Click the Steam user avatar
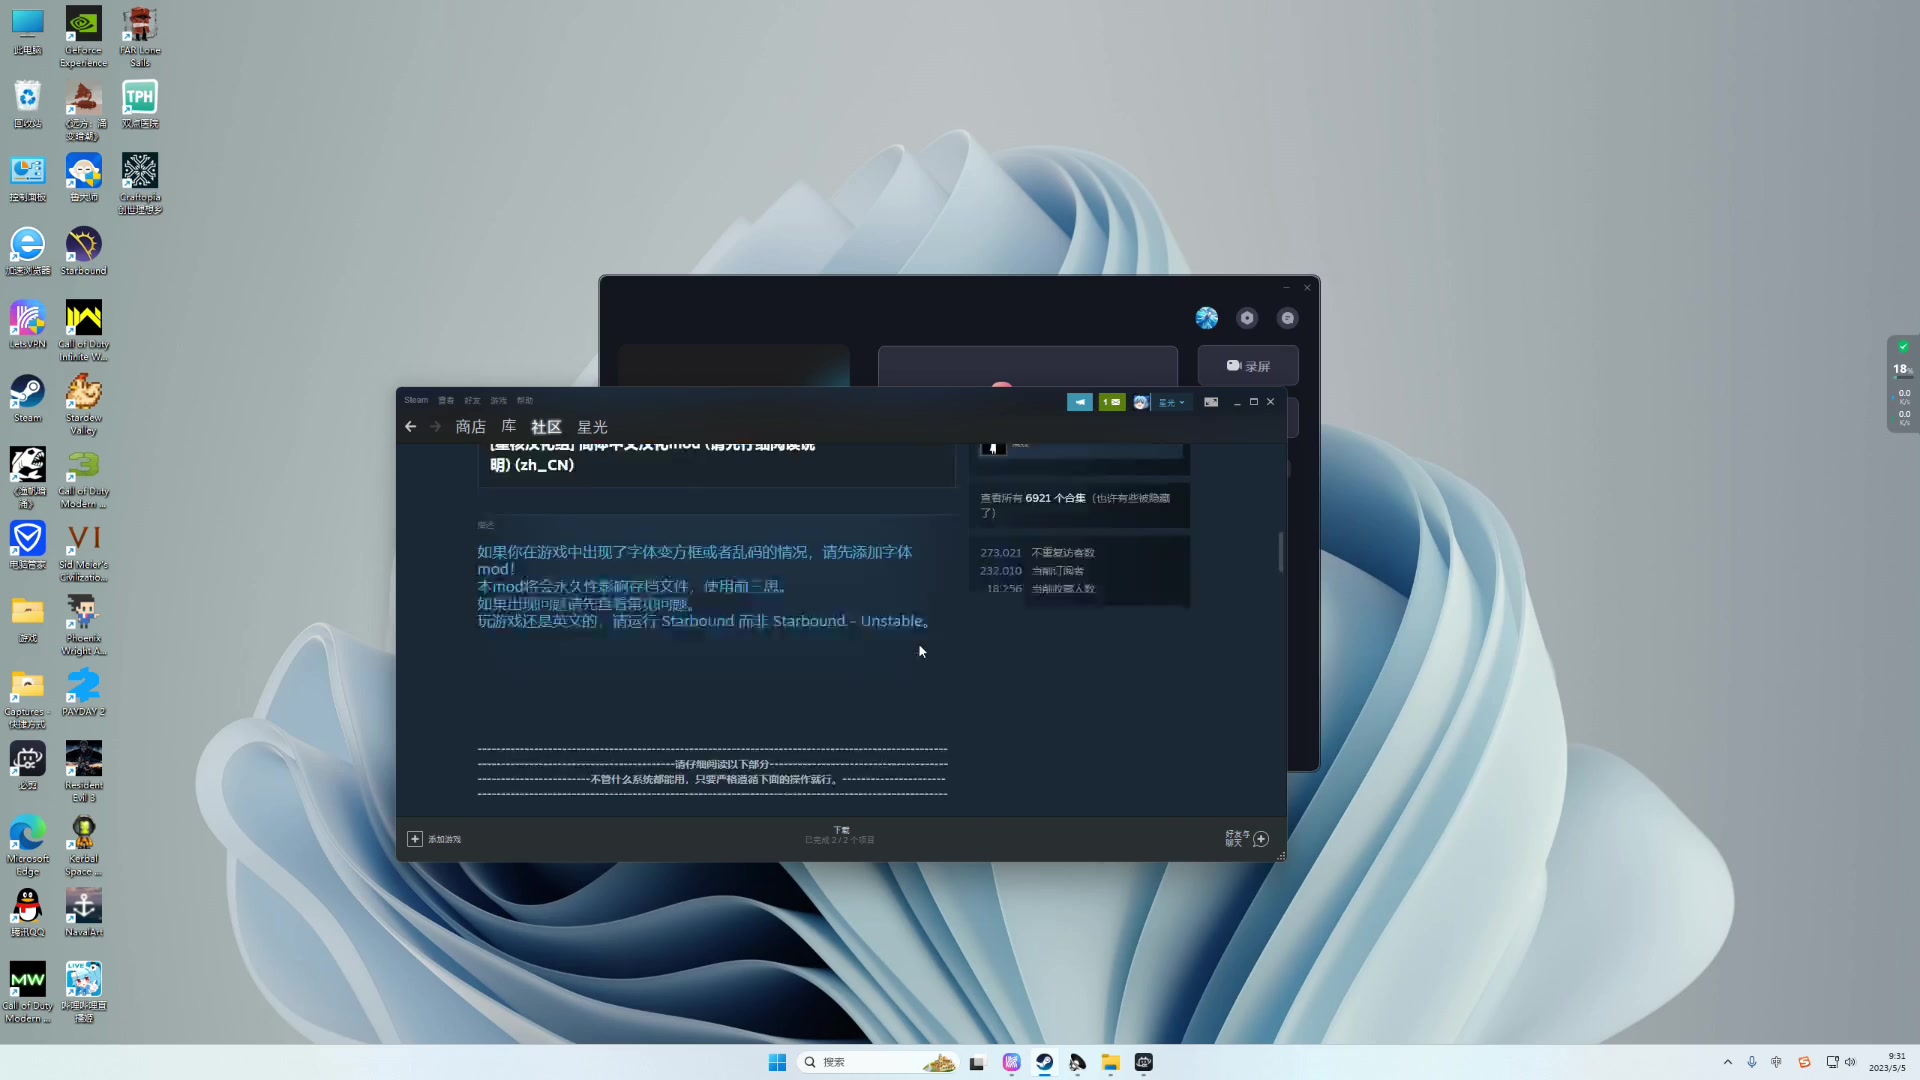The width and height of the screenshot is (1920, 1080). click(1141, 402)
